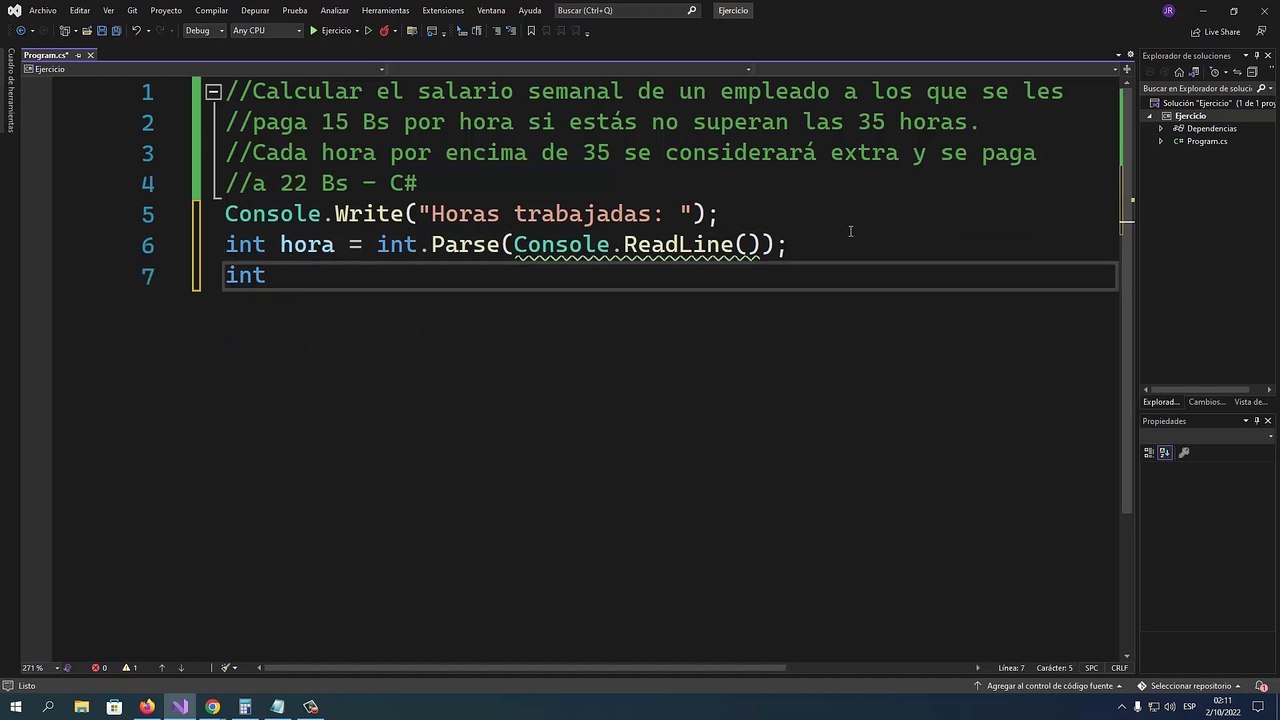Switch to the Cambios tab
1280x720 pixels.
[x=1207, y=402]
